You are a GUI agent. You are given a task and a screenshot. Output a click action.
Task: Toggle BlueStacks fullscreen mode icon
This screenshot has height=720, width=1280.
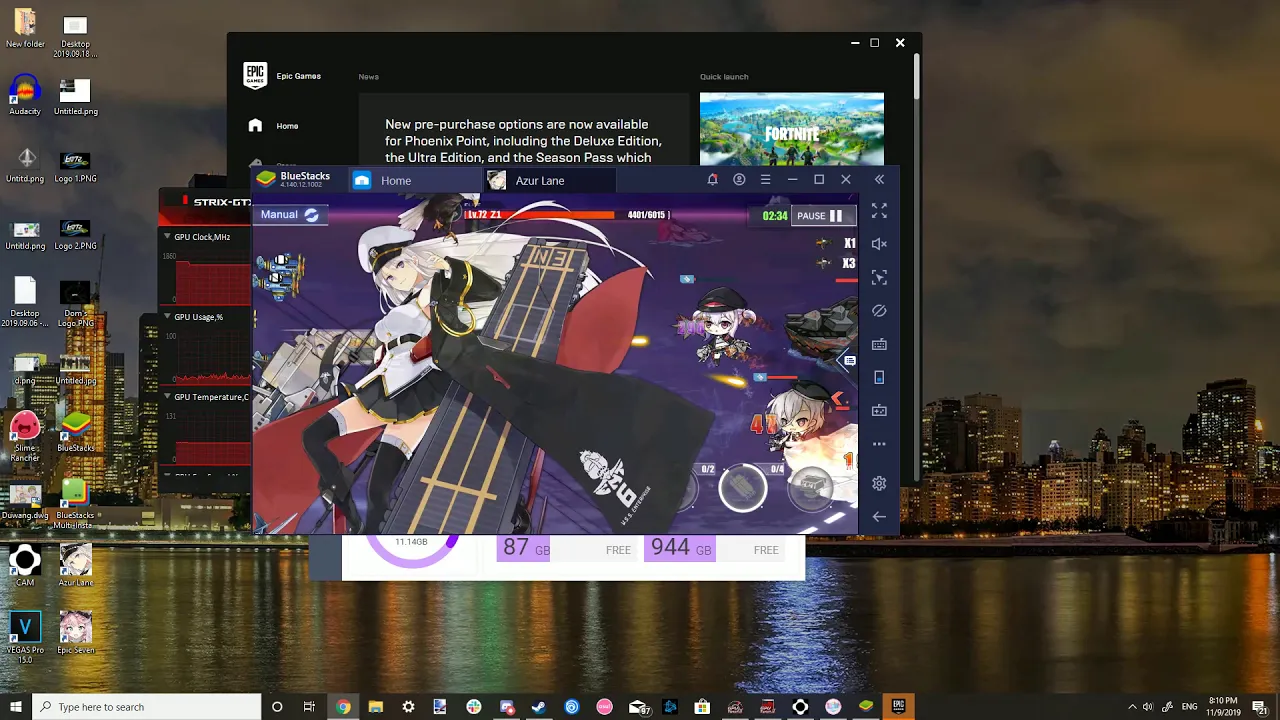(x=879, y=211)
